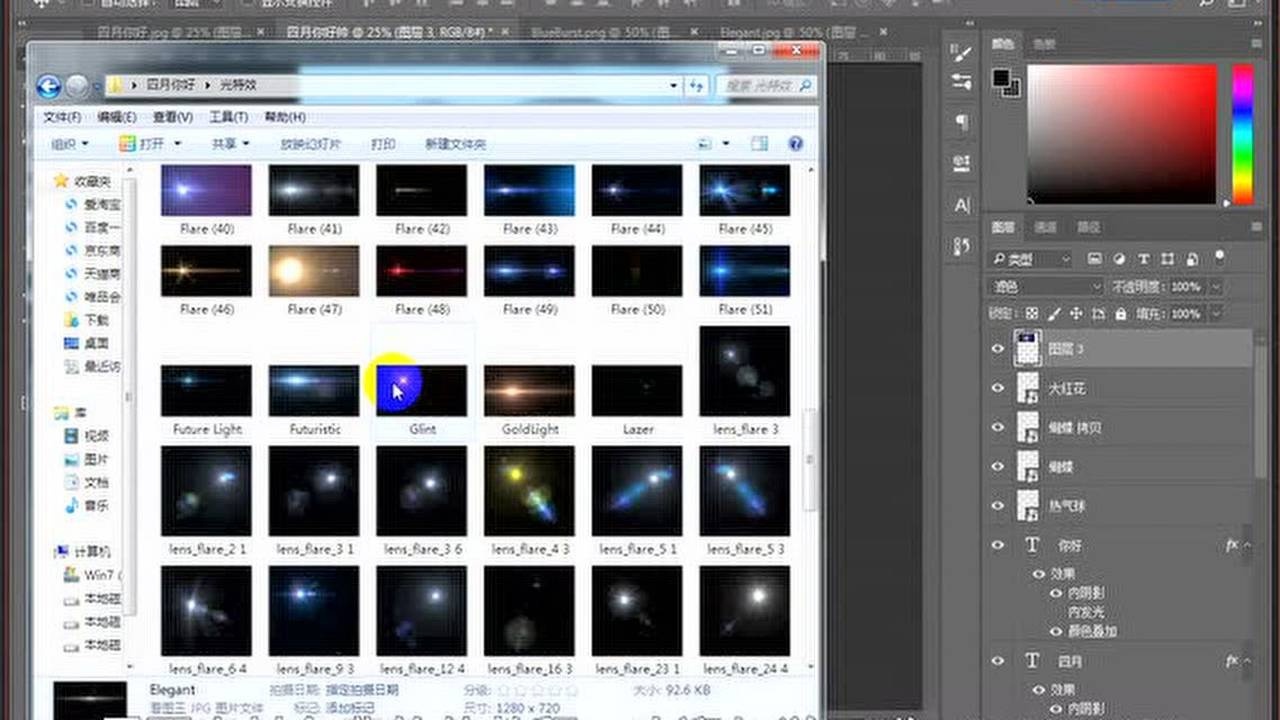Click the 新建文件夹 button
The image size is (1280, 720).
[x=455, y=144]
